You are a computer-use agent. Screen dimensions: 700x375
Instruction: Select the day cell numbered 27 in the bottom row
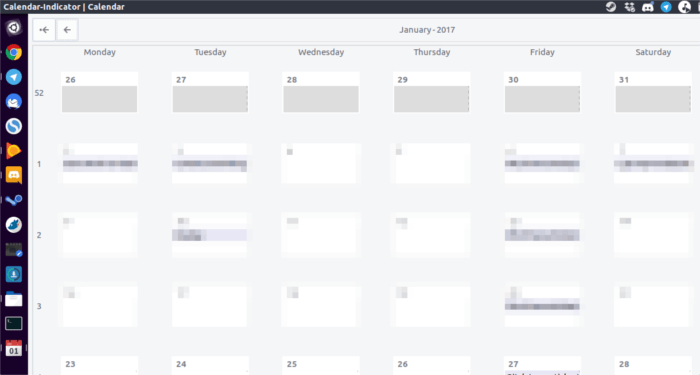[542, 366]
